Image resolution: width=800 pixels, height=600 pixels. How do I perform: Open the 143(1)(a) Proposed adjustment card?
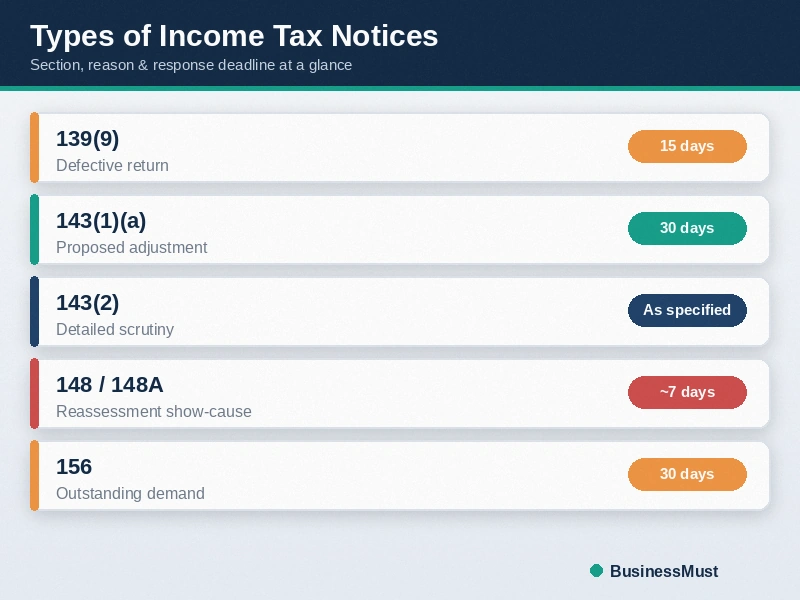(x=399, y=229)
